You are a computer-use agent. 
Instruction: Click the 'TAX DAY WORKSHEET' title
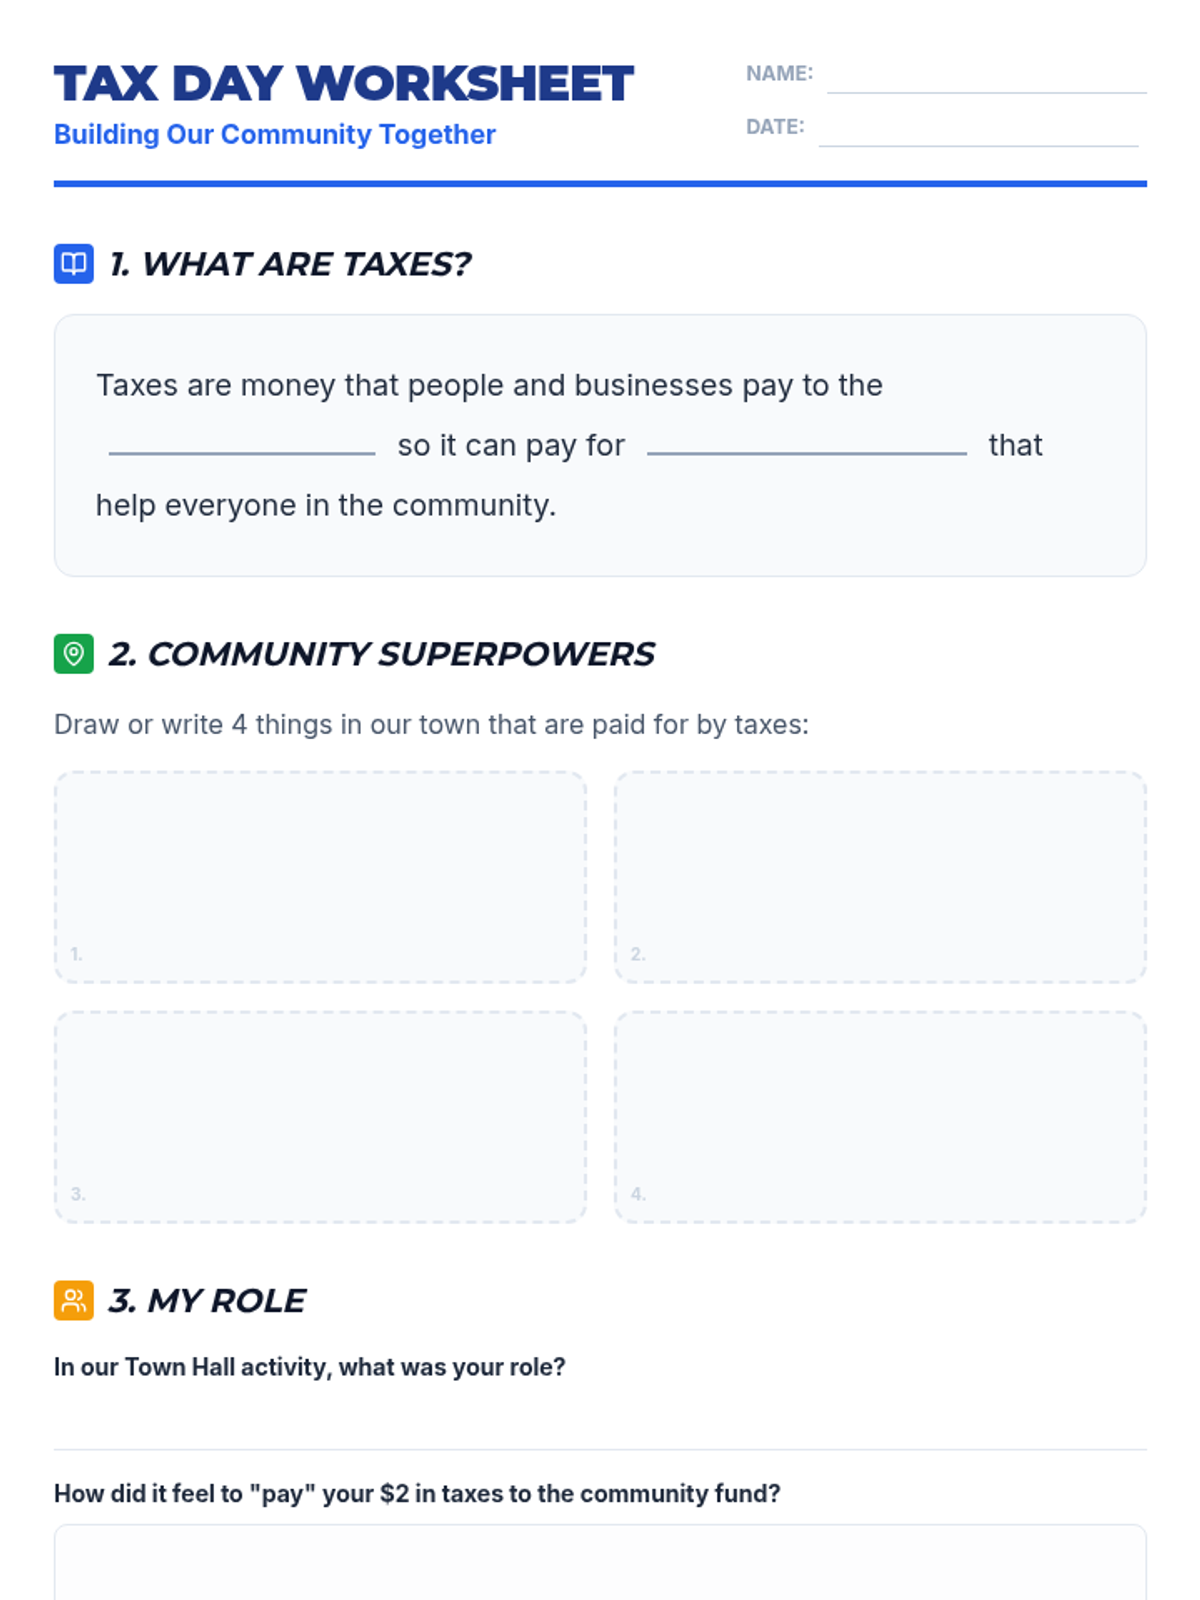point(343,84)
